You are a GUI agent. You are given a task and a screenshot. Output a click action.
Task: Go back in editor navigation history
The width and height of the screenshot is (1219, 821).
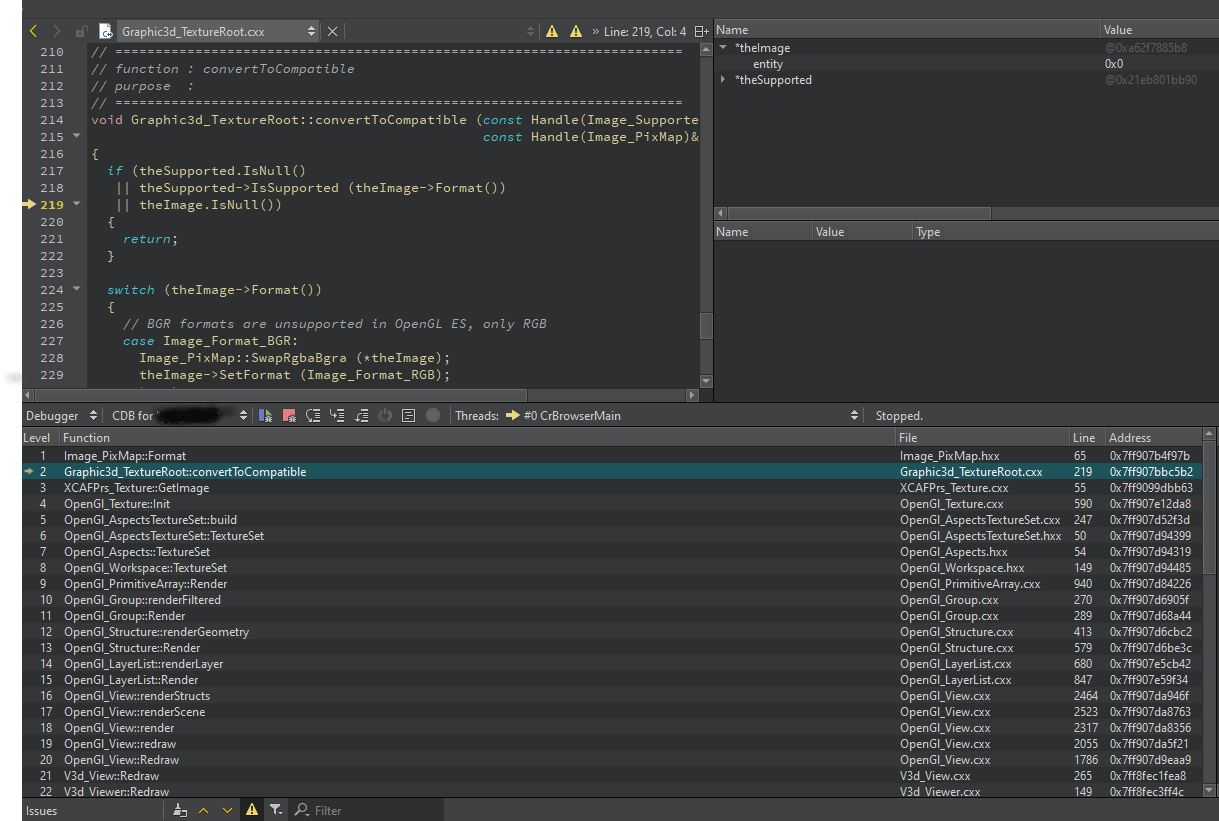pos(33,32)
